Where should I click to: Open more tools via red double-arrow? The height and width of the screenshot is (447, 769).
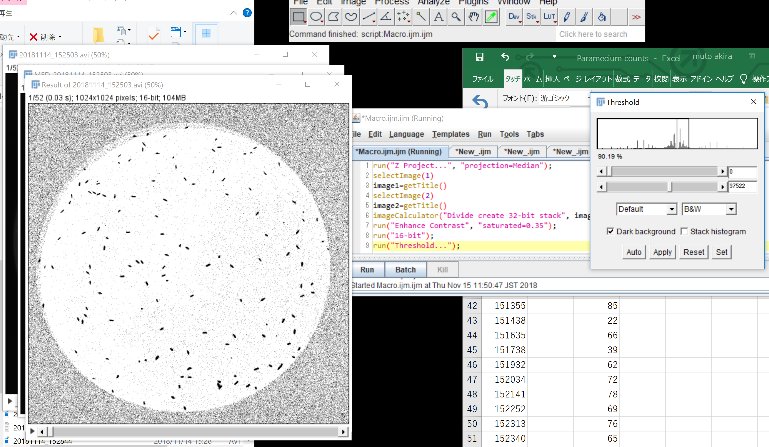636,17
